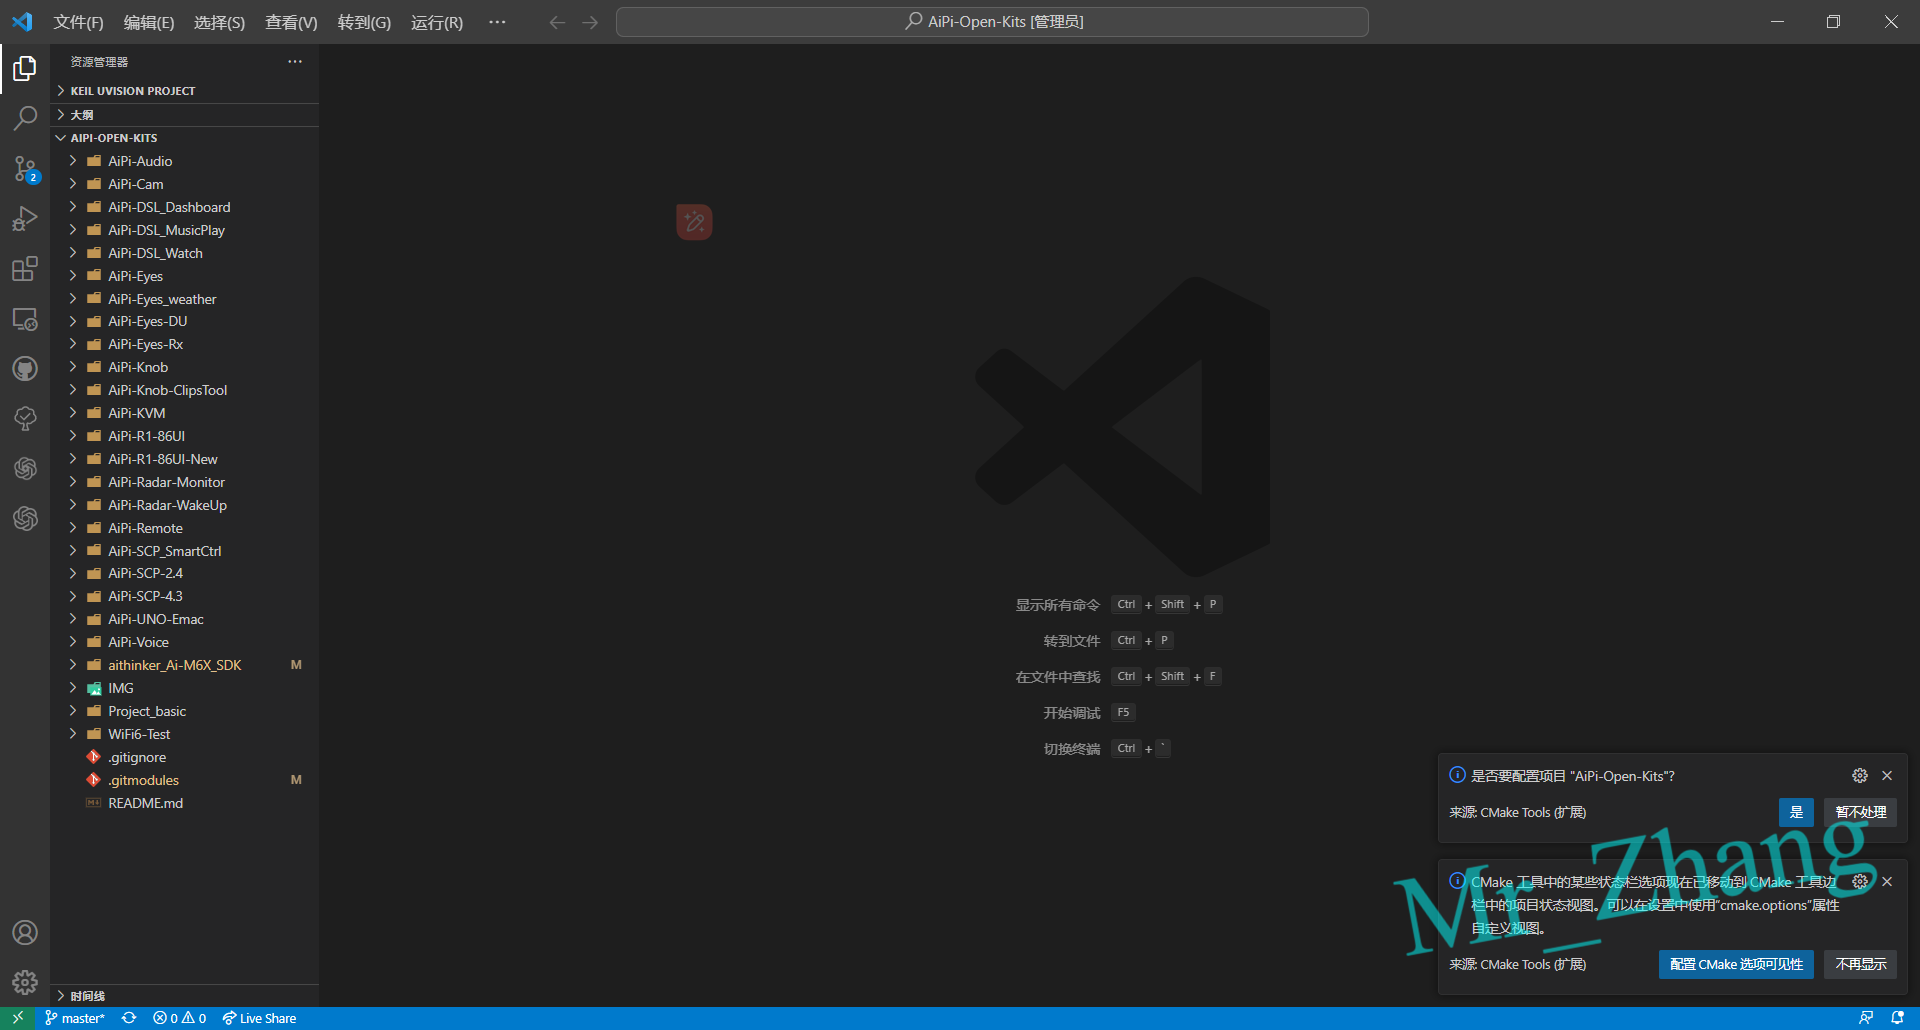The width and height of the screenshot is (1920, 1030).
Task: Open the 编辑(E) menu
Action: 149,22
